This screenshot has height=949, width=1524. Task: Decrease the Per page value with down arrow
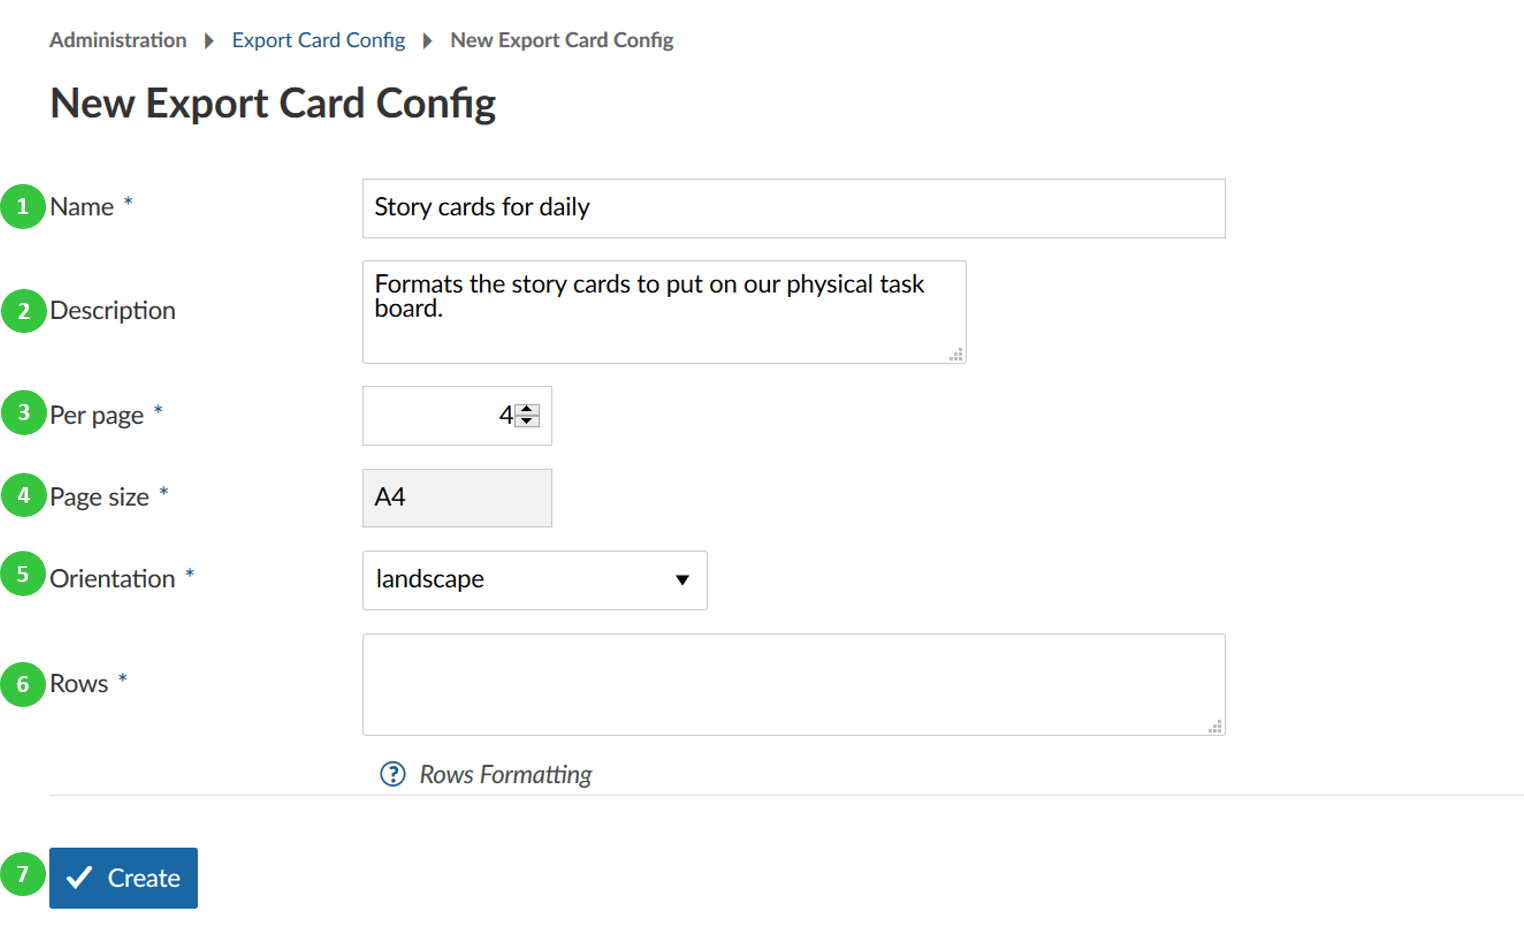click(527, 421)
